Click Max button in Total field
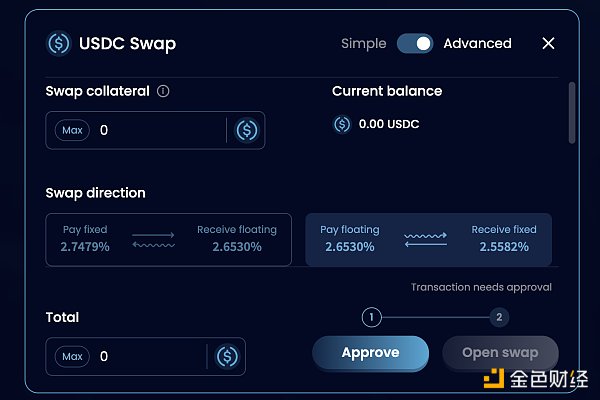The height and width of the screenshot is (400, 600). [72, 356]
